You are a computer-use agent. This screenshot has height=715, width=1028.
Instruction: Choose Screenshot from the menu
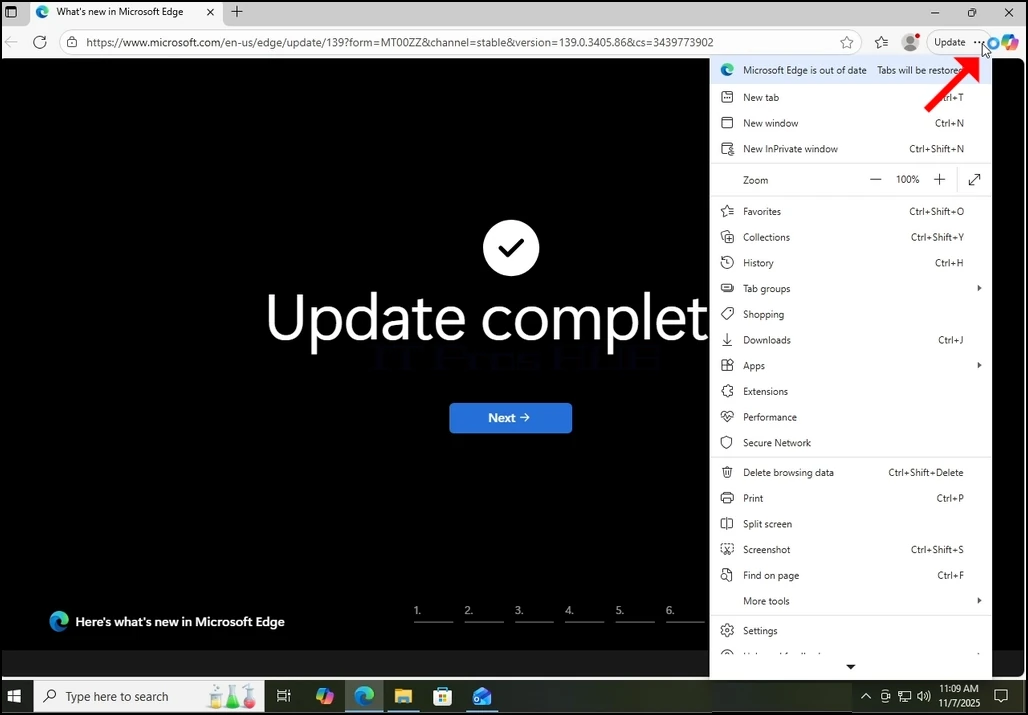click(x=850, y=549)
